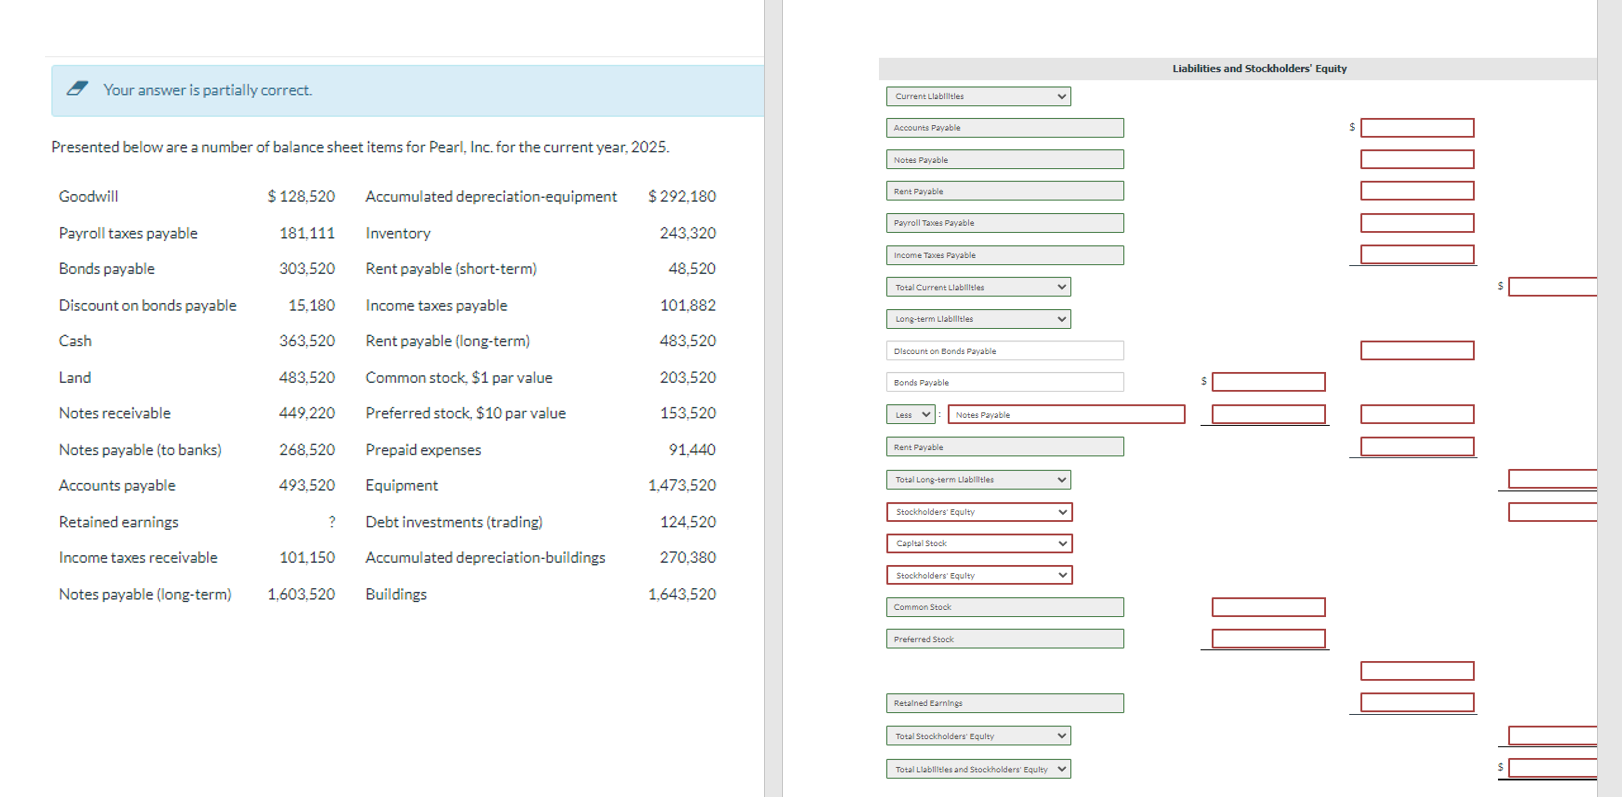Open Total Liabilities and Stockholders' Equity dropdown

pyautogui.click(x=978, y=769)
